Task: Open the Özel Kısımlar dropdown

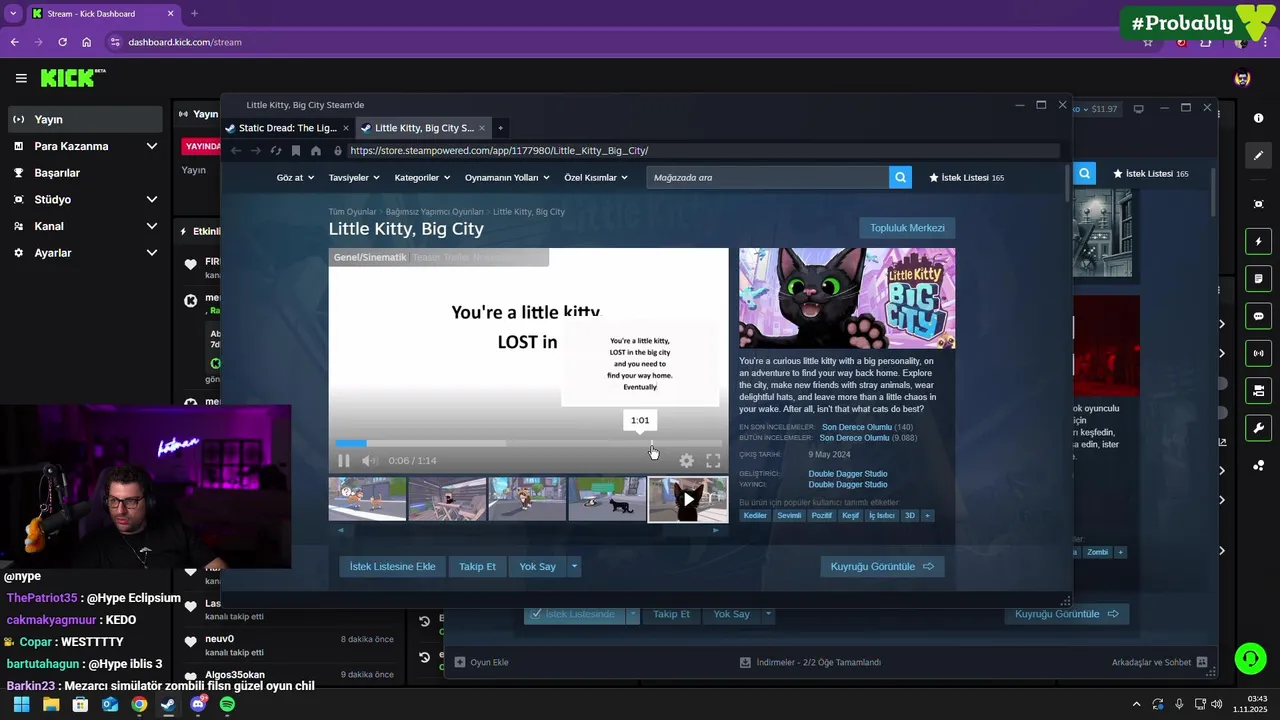Action: (x=596, y=177)
